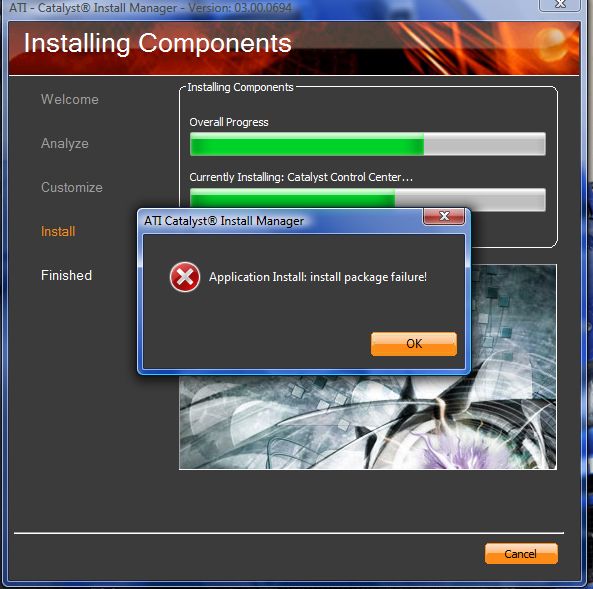Screen dimensions: 593x589
Task: Close the main Catalyst Install Manager window
Action: click(x=560, y=5)
